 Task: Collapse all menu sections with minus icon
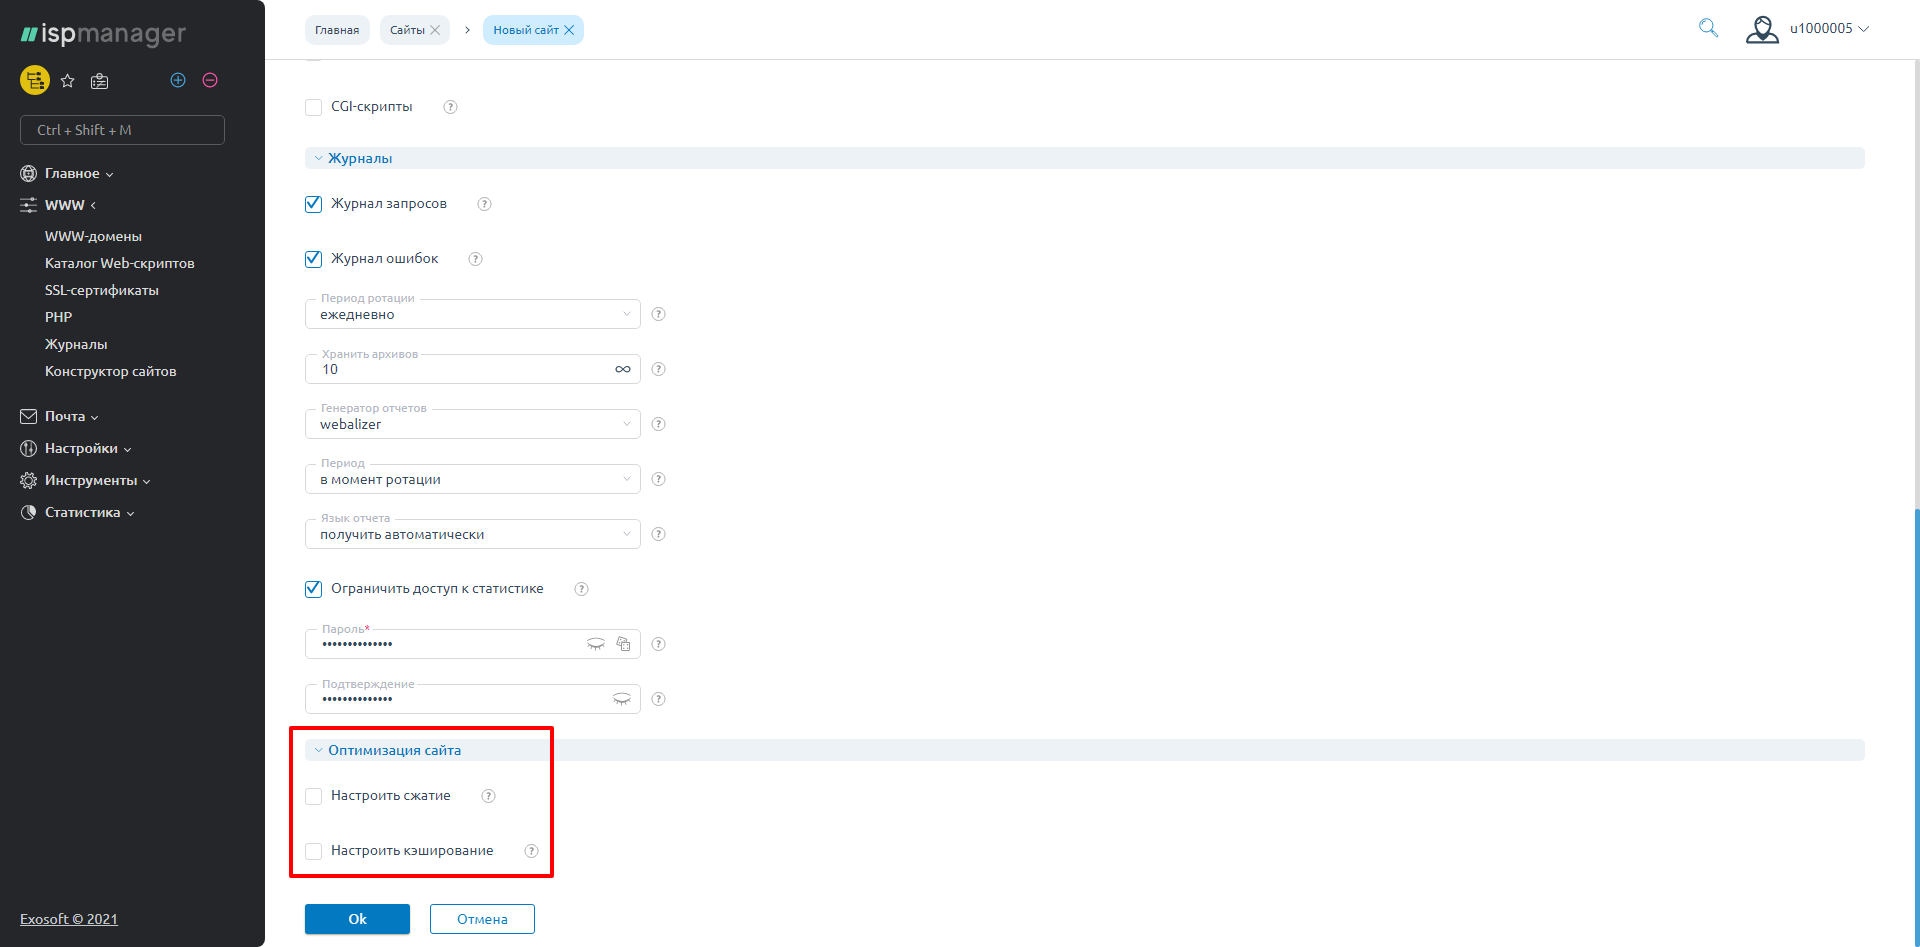click(x=210, y=80)
